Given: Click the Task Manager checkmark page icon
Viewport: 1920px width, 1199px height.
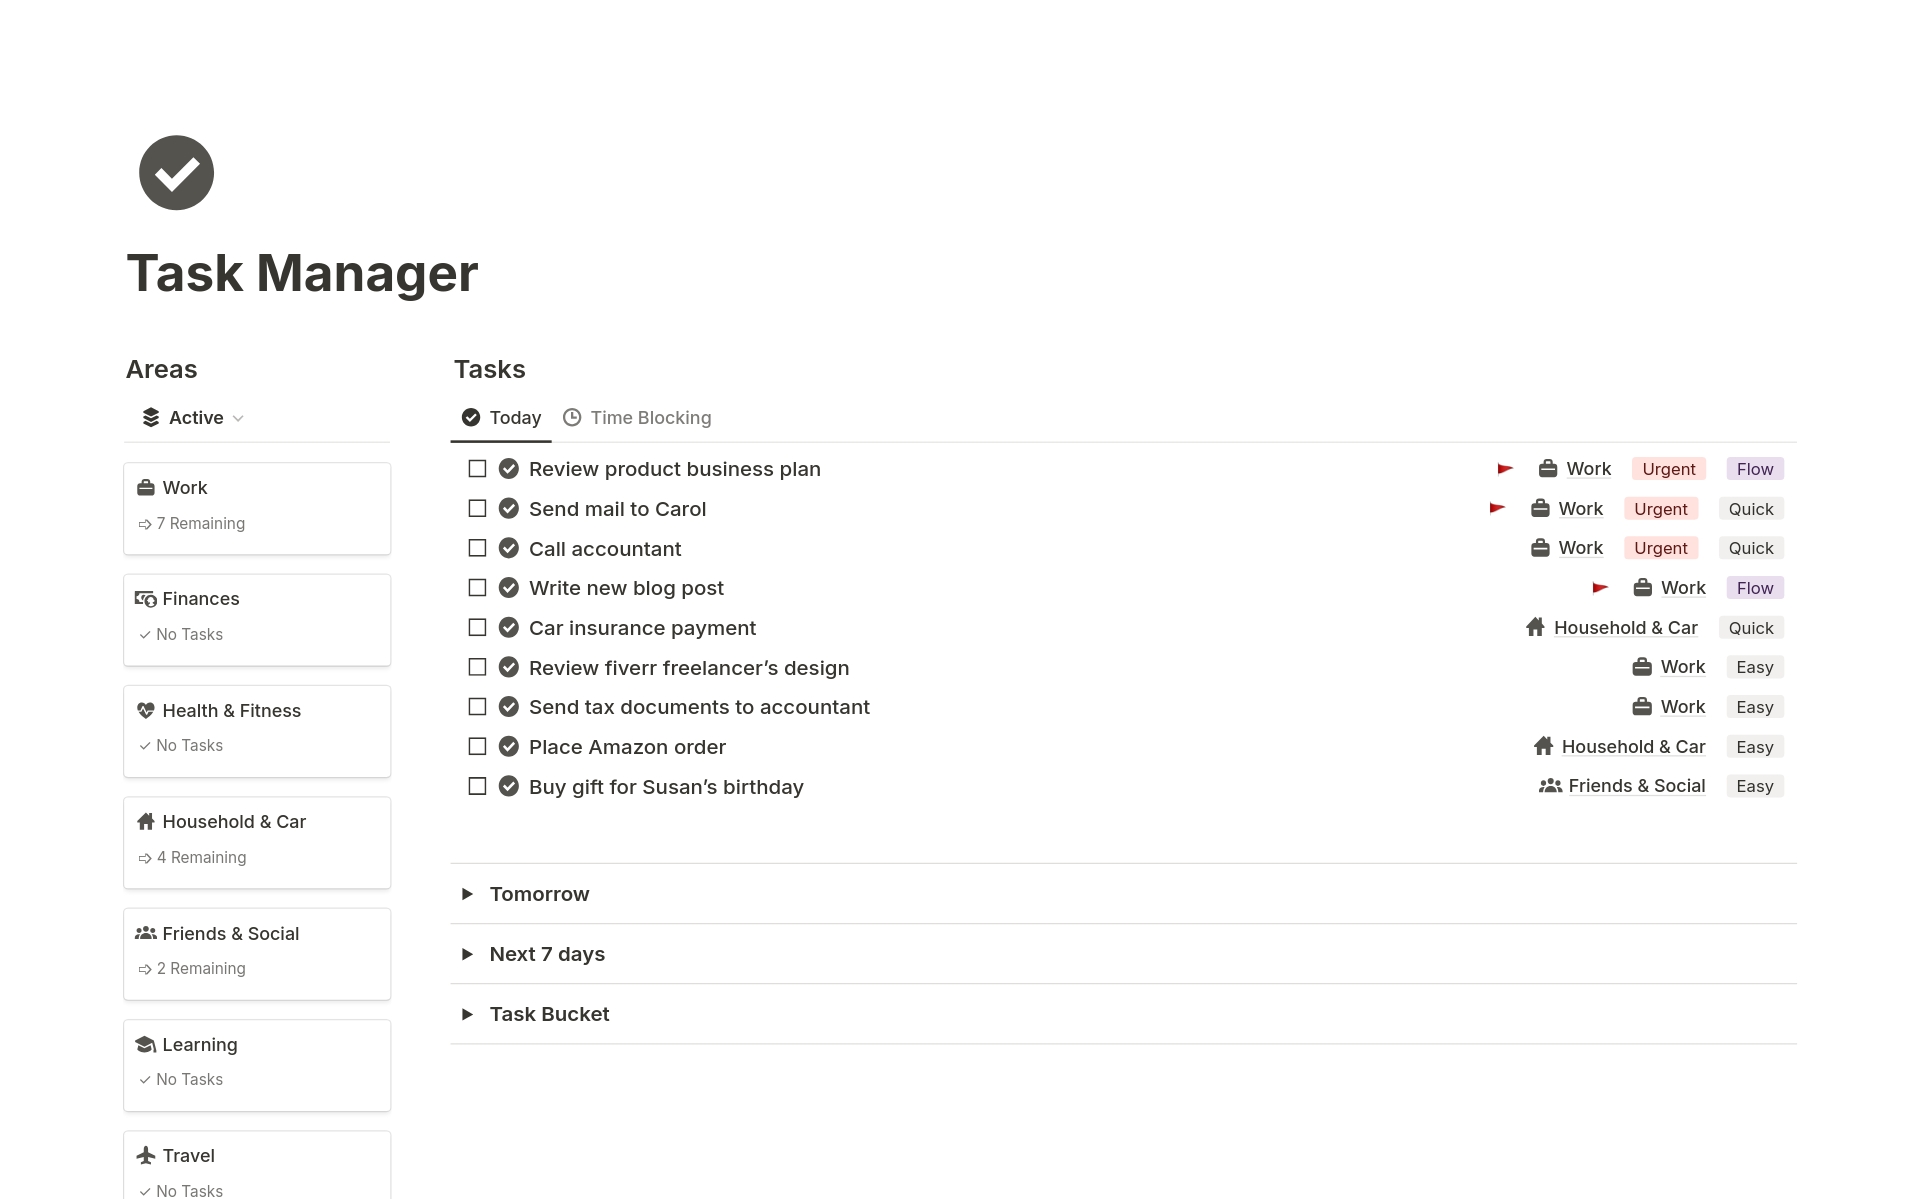Looking at the screenshot, I should (x=176, y=172).
